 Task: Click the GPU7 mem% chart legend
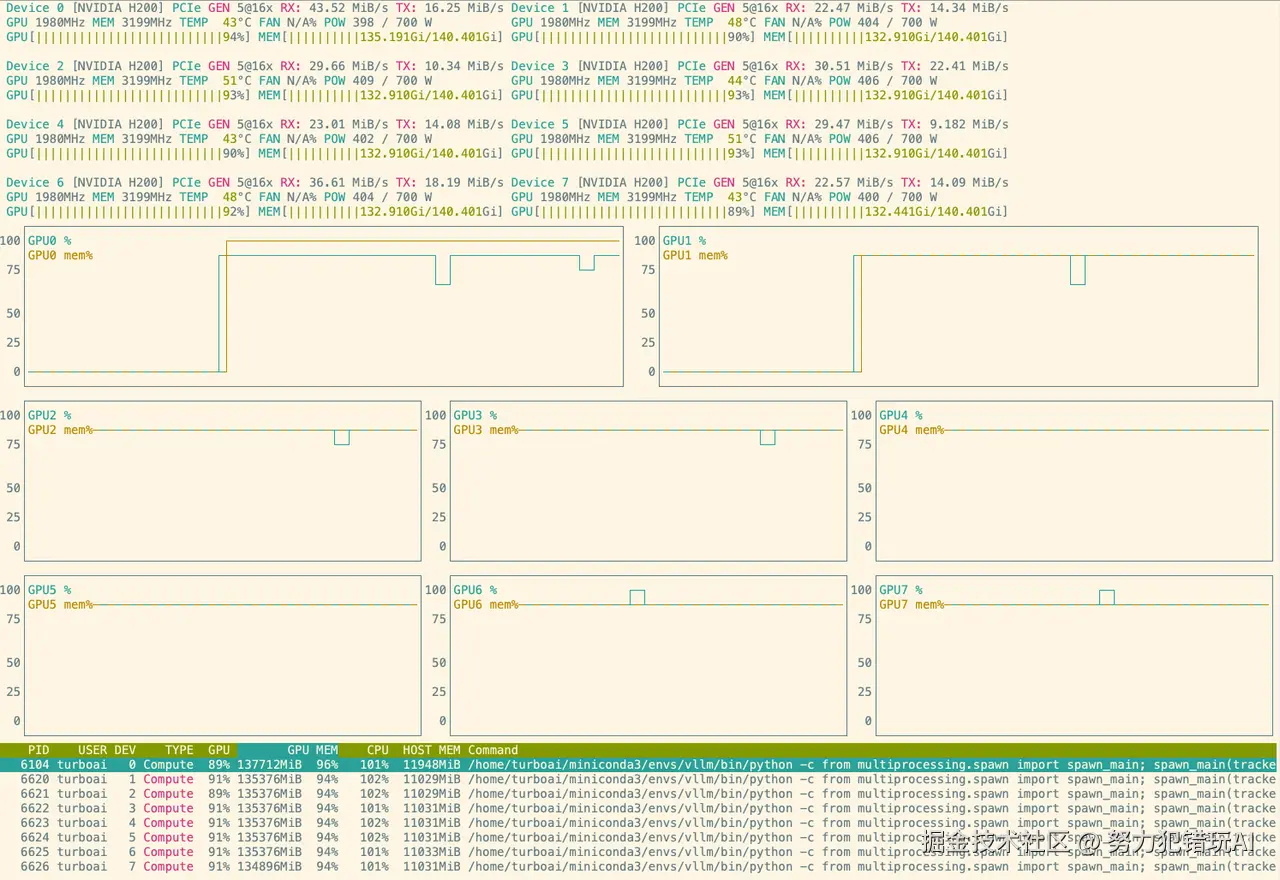[912, 604]
